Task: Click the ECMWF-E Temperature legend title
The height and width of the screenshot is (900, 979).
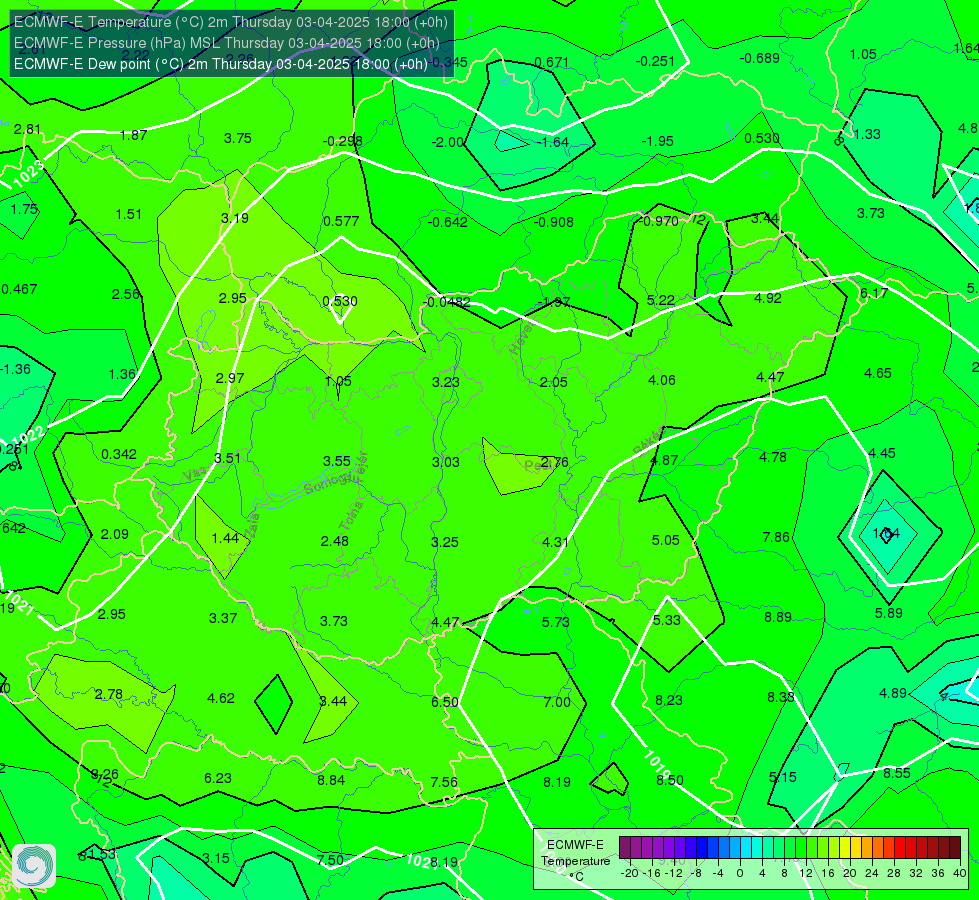Action: (x=576, y=861)
